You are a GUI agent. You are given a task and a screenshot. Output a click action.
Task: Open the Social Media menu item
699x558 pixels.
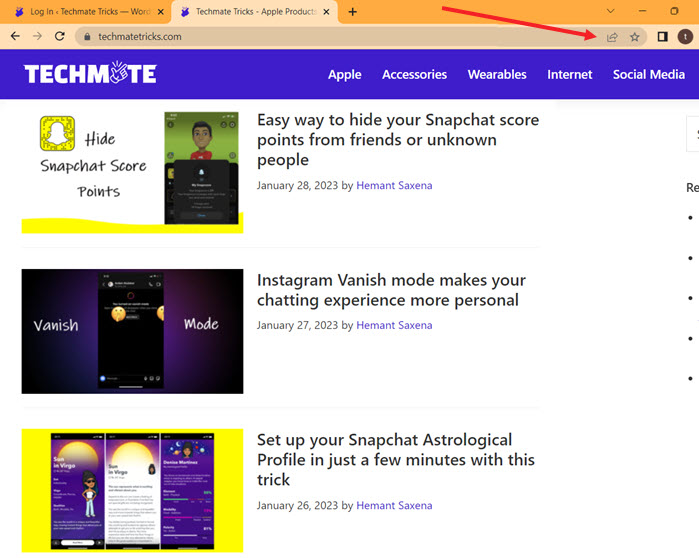[x=648, y=74]
